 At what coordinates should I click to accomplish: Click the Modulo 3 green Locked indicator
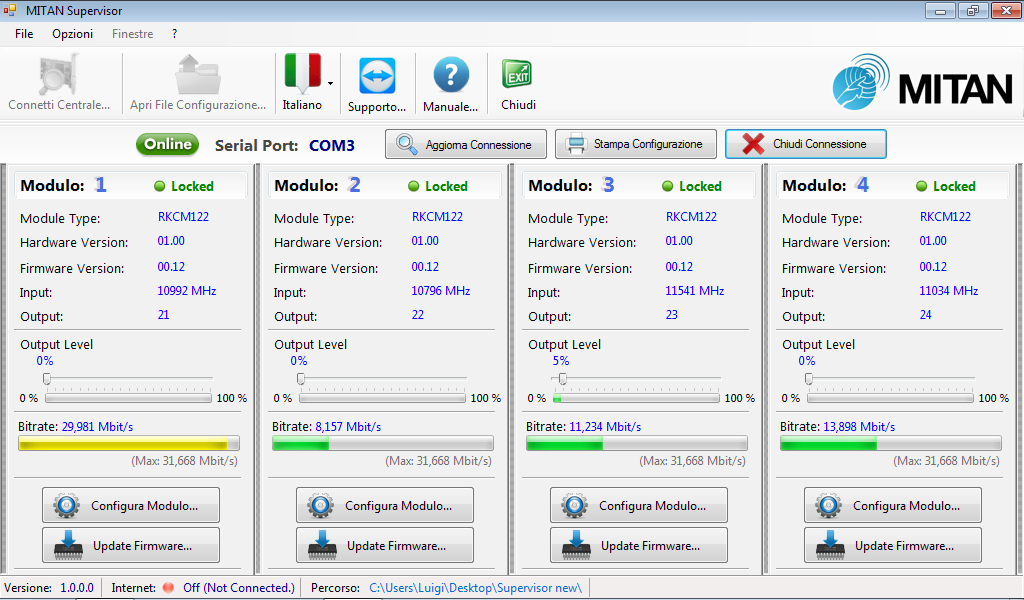click(x=667, y=186)
